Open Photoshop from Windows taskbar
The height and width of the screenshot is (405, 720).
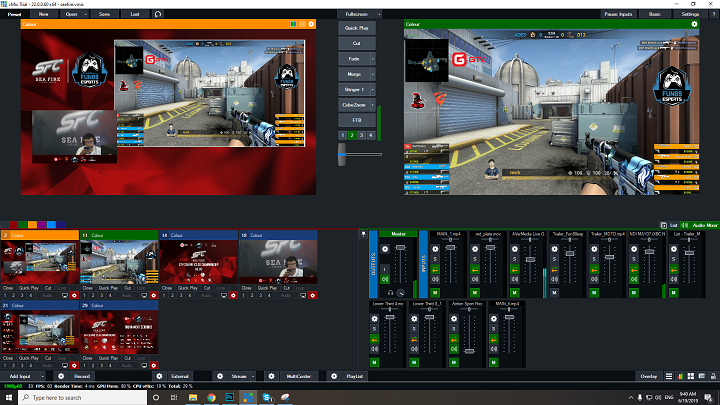pos(230,397)
